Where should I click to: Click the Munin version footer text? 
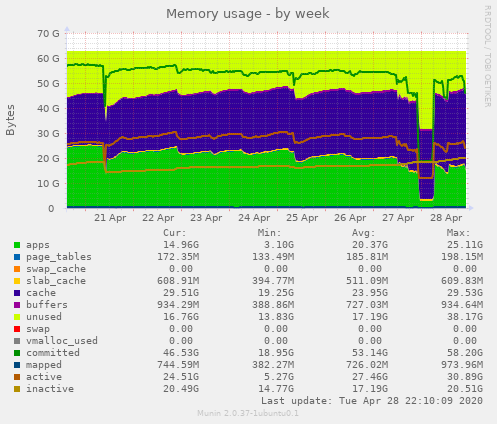point(248,414)
